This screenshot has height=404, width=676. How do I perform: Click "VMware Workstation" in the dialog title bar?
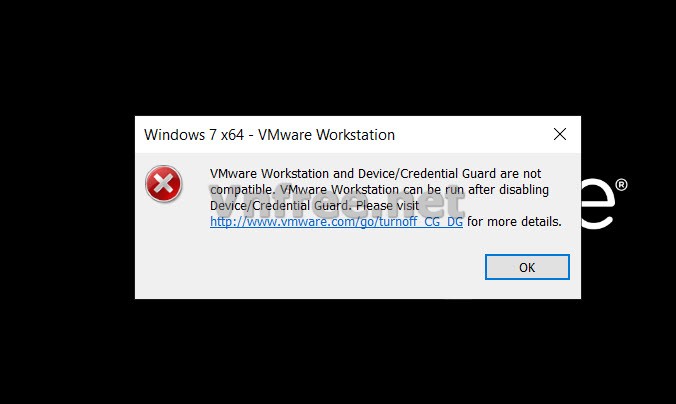[326, 135]
